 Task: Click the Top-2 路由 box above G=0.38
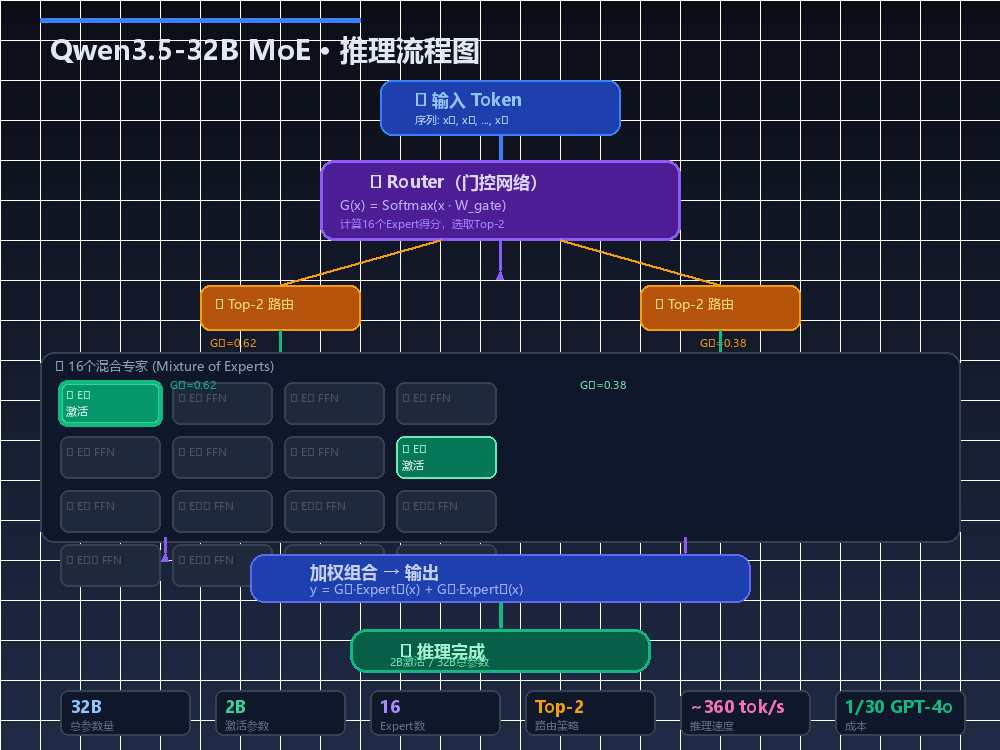coord(720,308)
